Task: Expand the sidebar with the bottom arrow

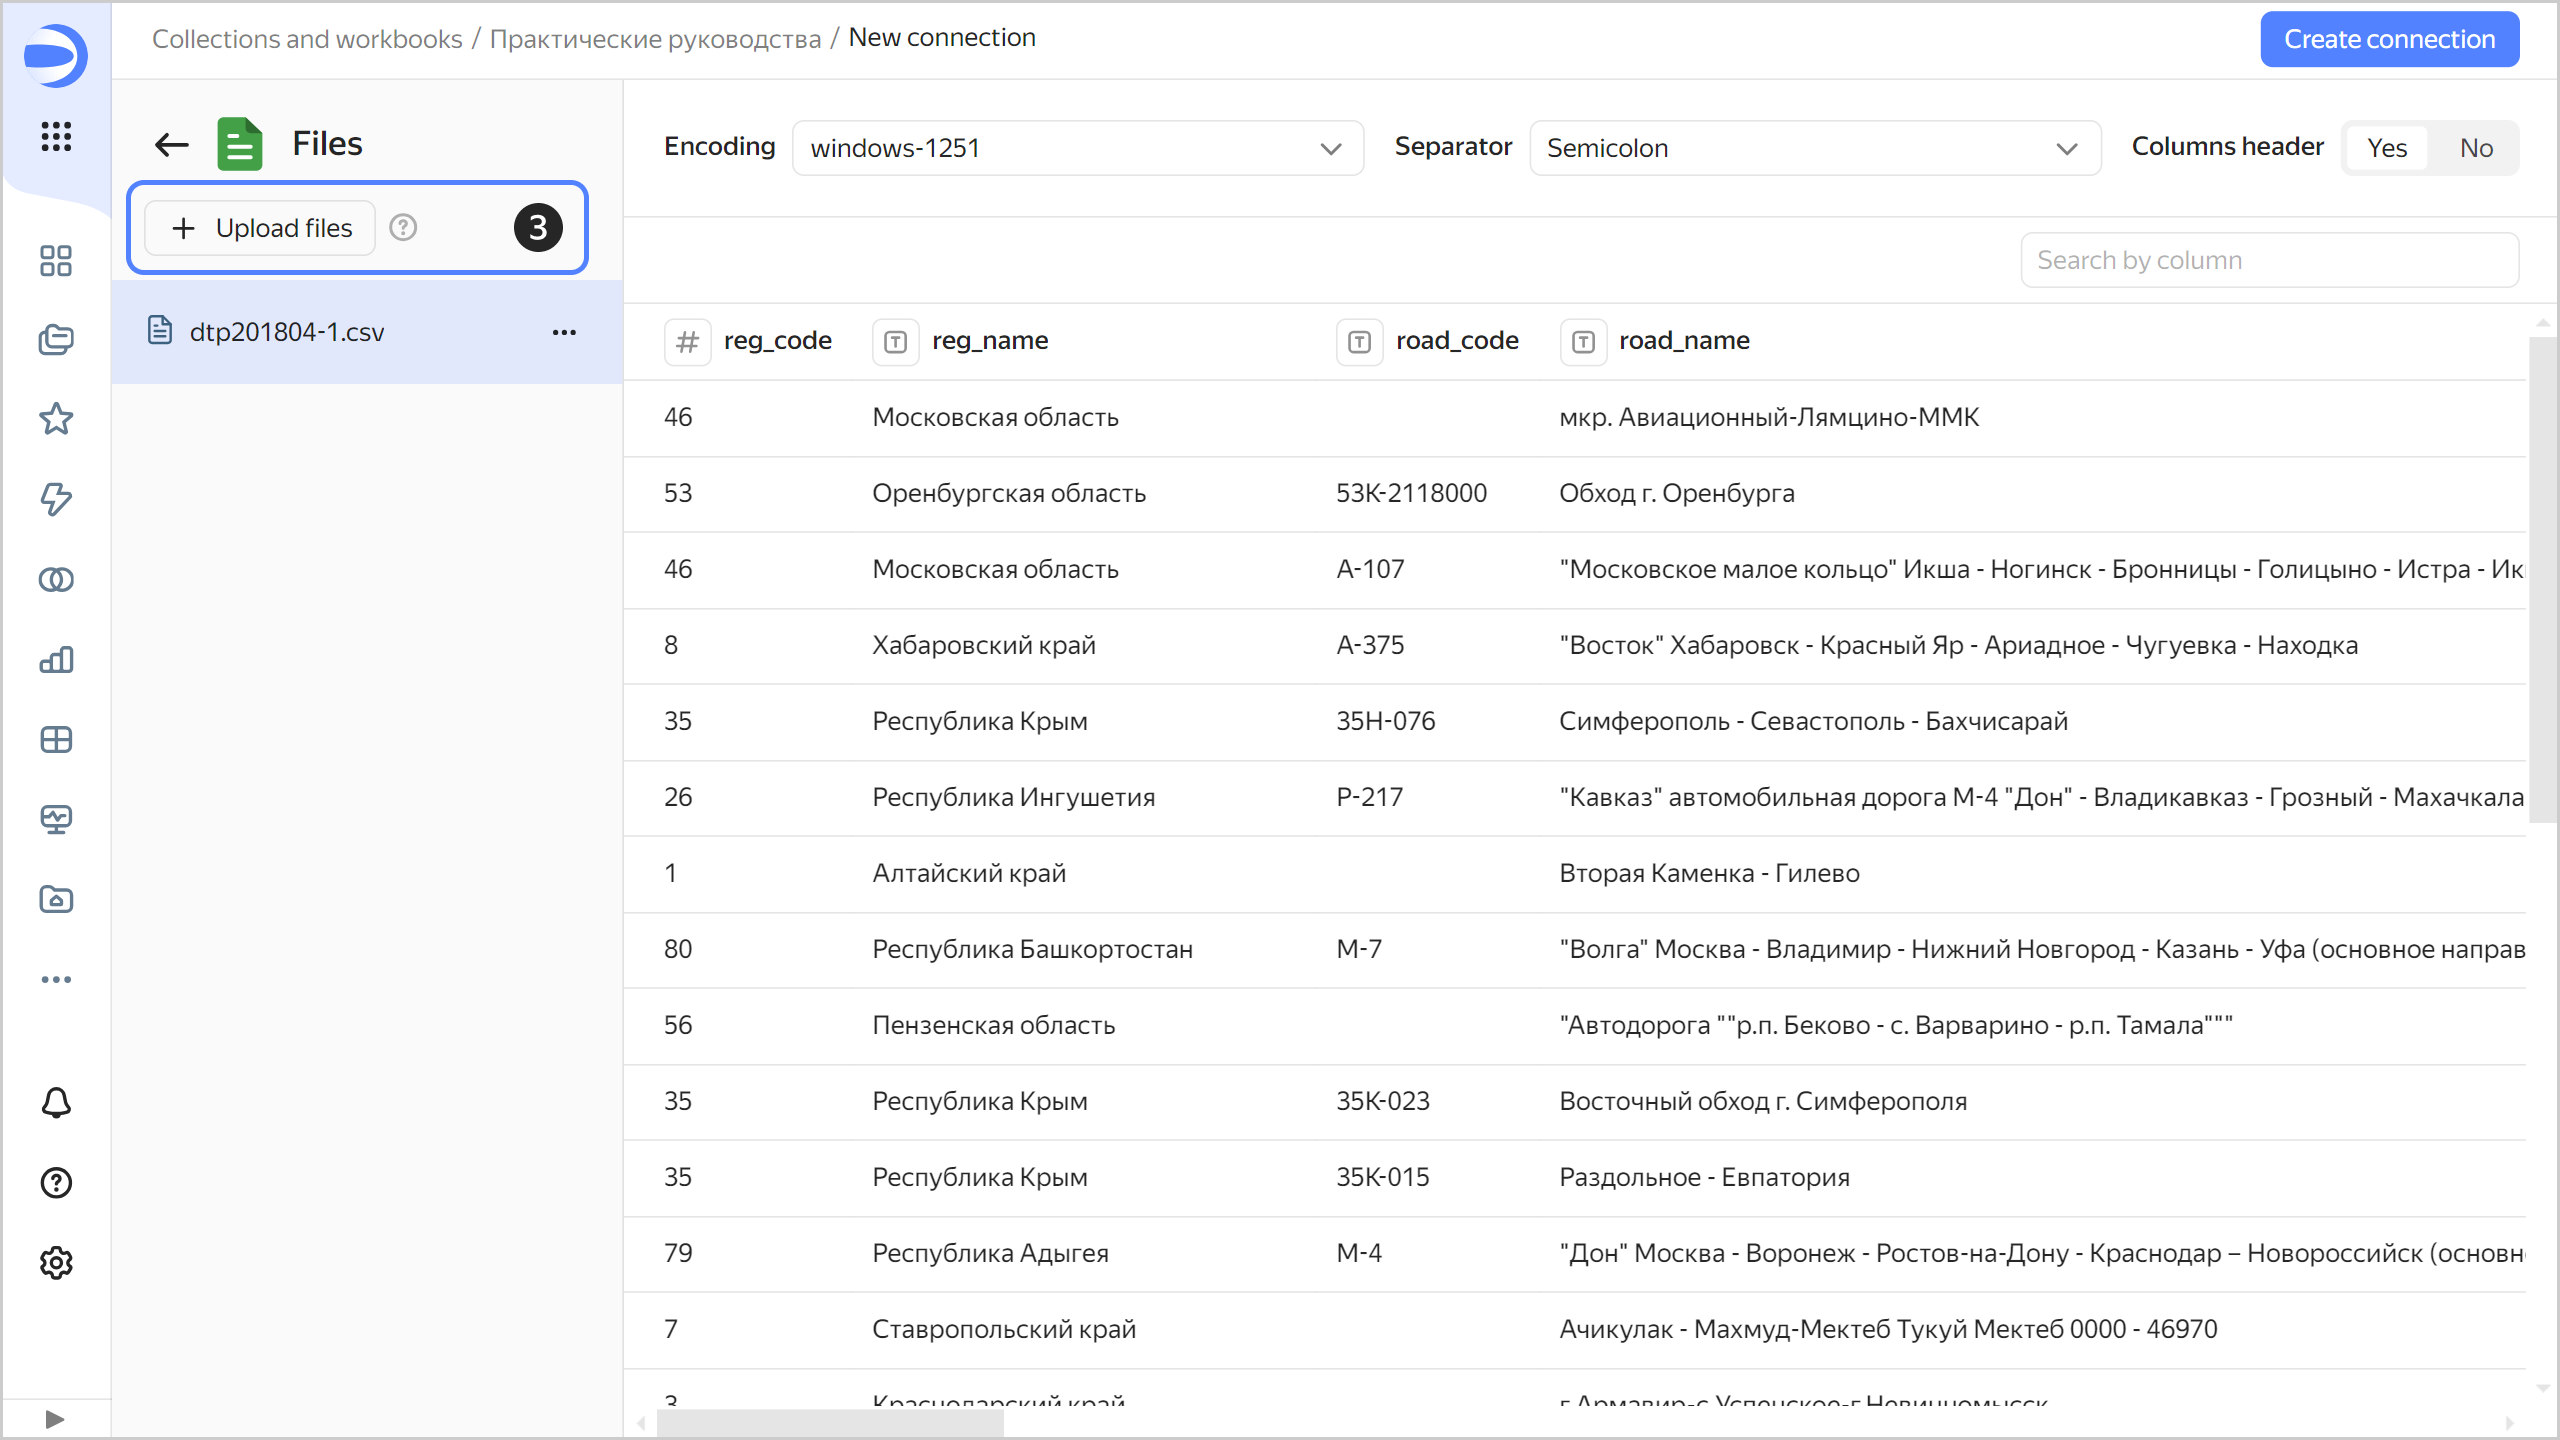Action: (x=56, y=1419)
